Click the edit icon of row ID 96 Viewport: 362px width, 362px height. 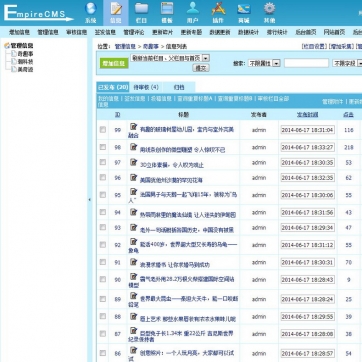[x=134, y=177]
